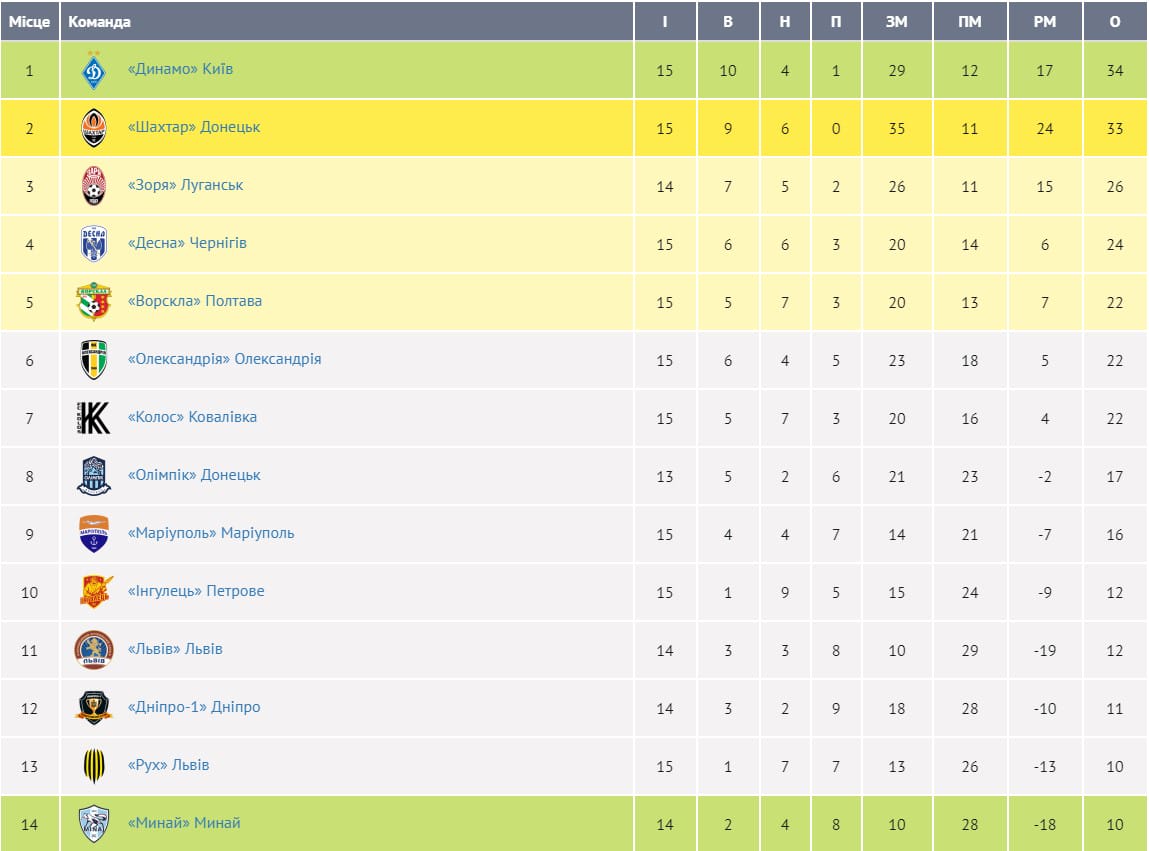This screenshot has width=1149, height=851.
Task: Open the «Динамо» Київ team link
Action: click(180, 69)
